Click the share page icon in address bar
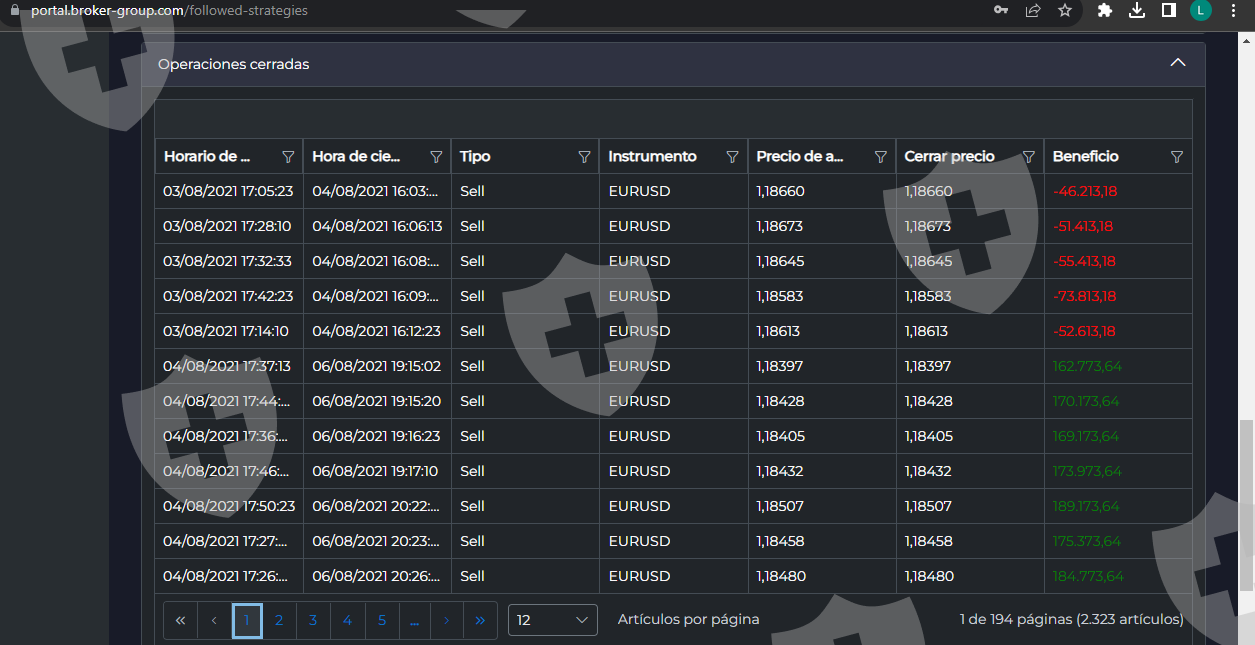The width and height of the screenshot is (1255, 645). [1033, 11]
